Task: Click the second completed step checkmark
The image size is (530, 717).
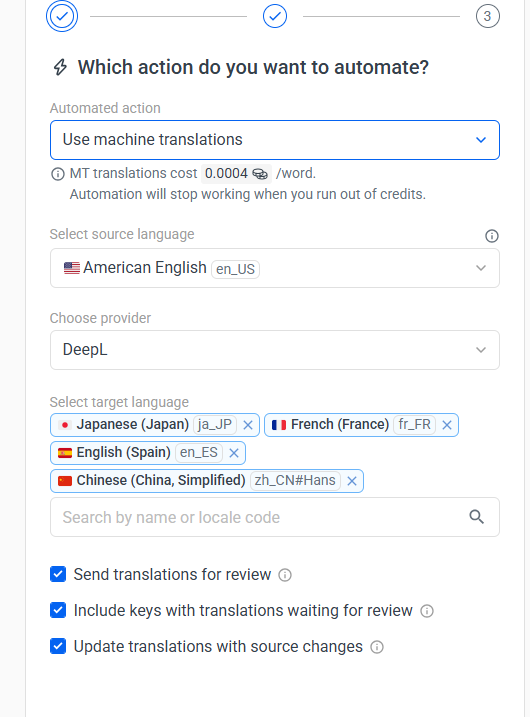Action: (275, 16)
